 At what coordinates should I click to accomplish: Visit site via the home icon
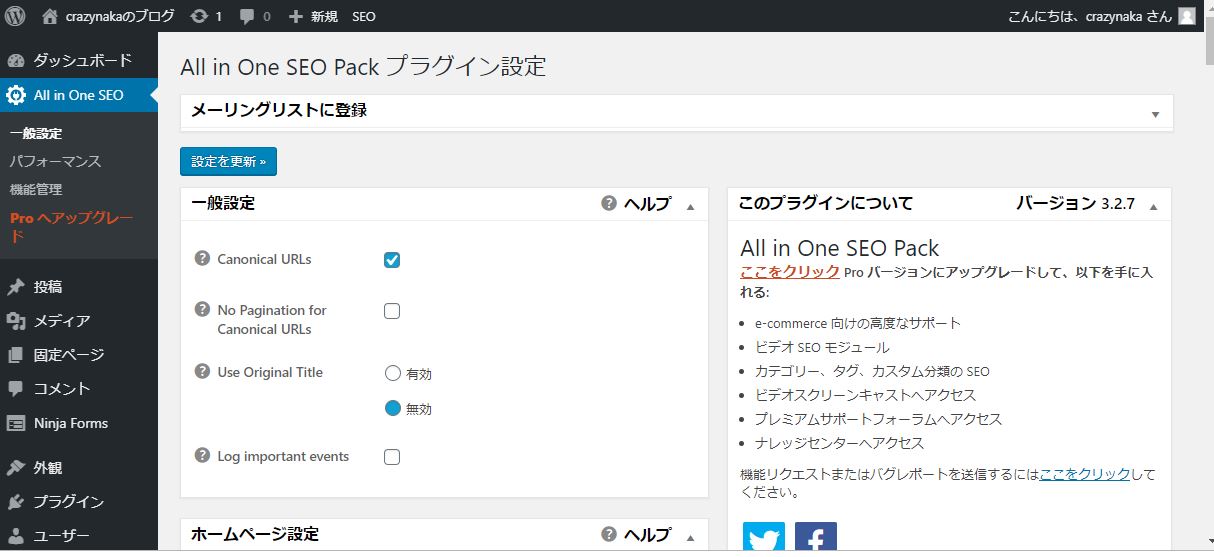pos(50,16)
